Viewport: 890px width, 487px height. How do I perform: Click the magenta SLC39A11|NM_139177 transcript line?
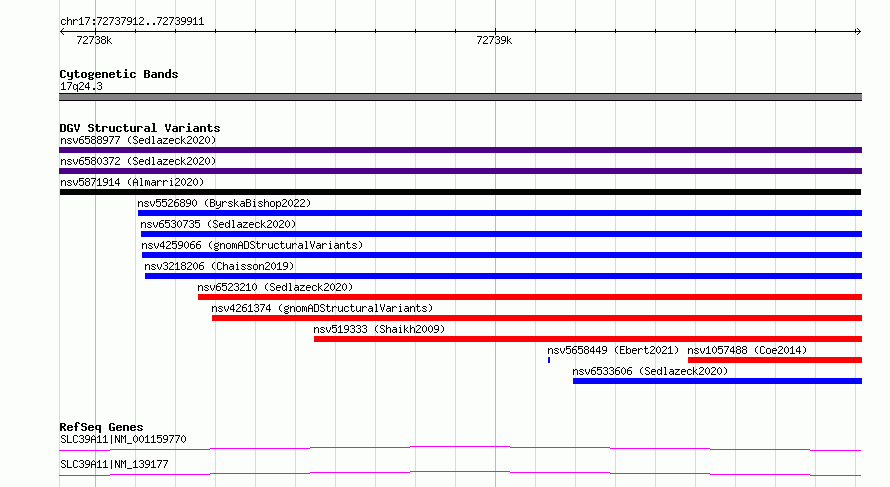pos(460,473)
